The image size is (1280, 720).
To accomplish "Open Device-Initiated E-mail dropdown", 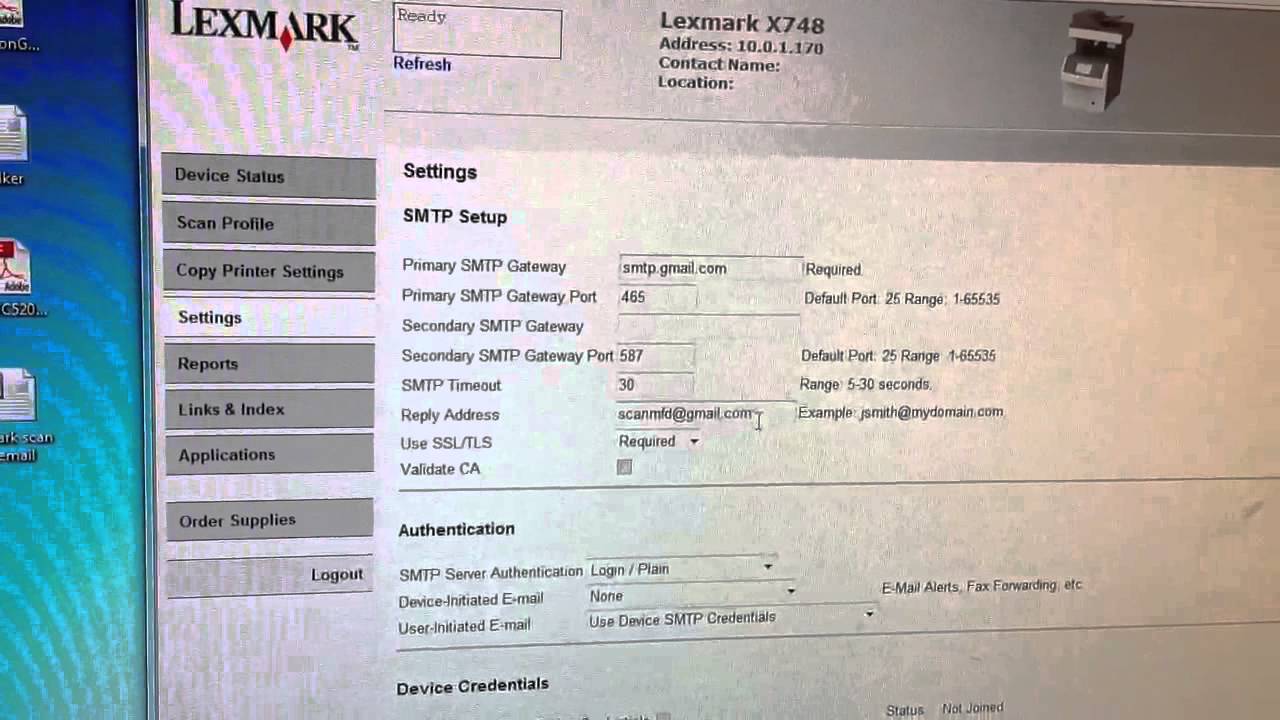I will point(692,594).
